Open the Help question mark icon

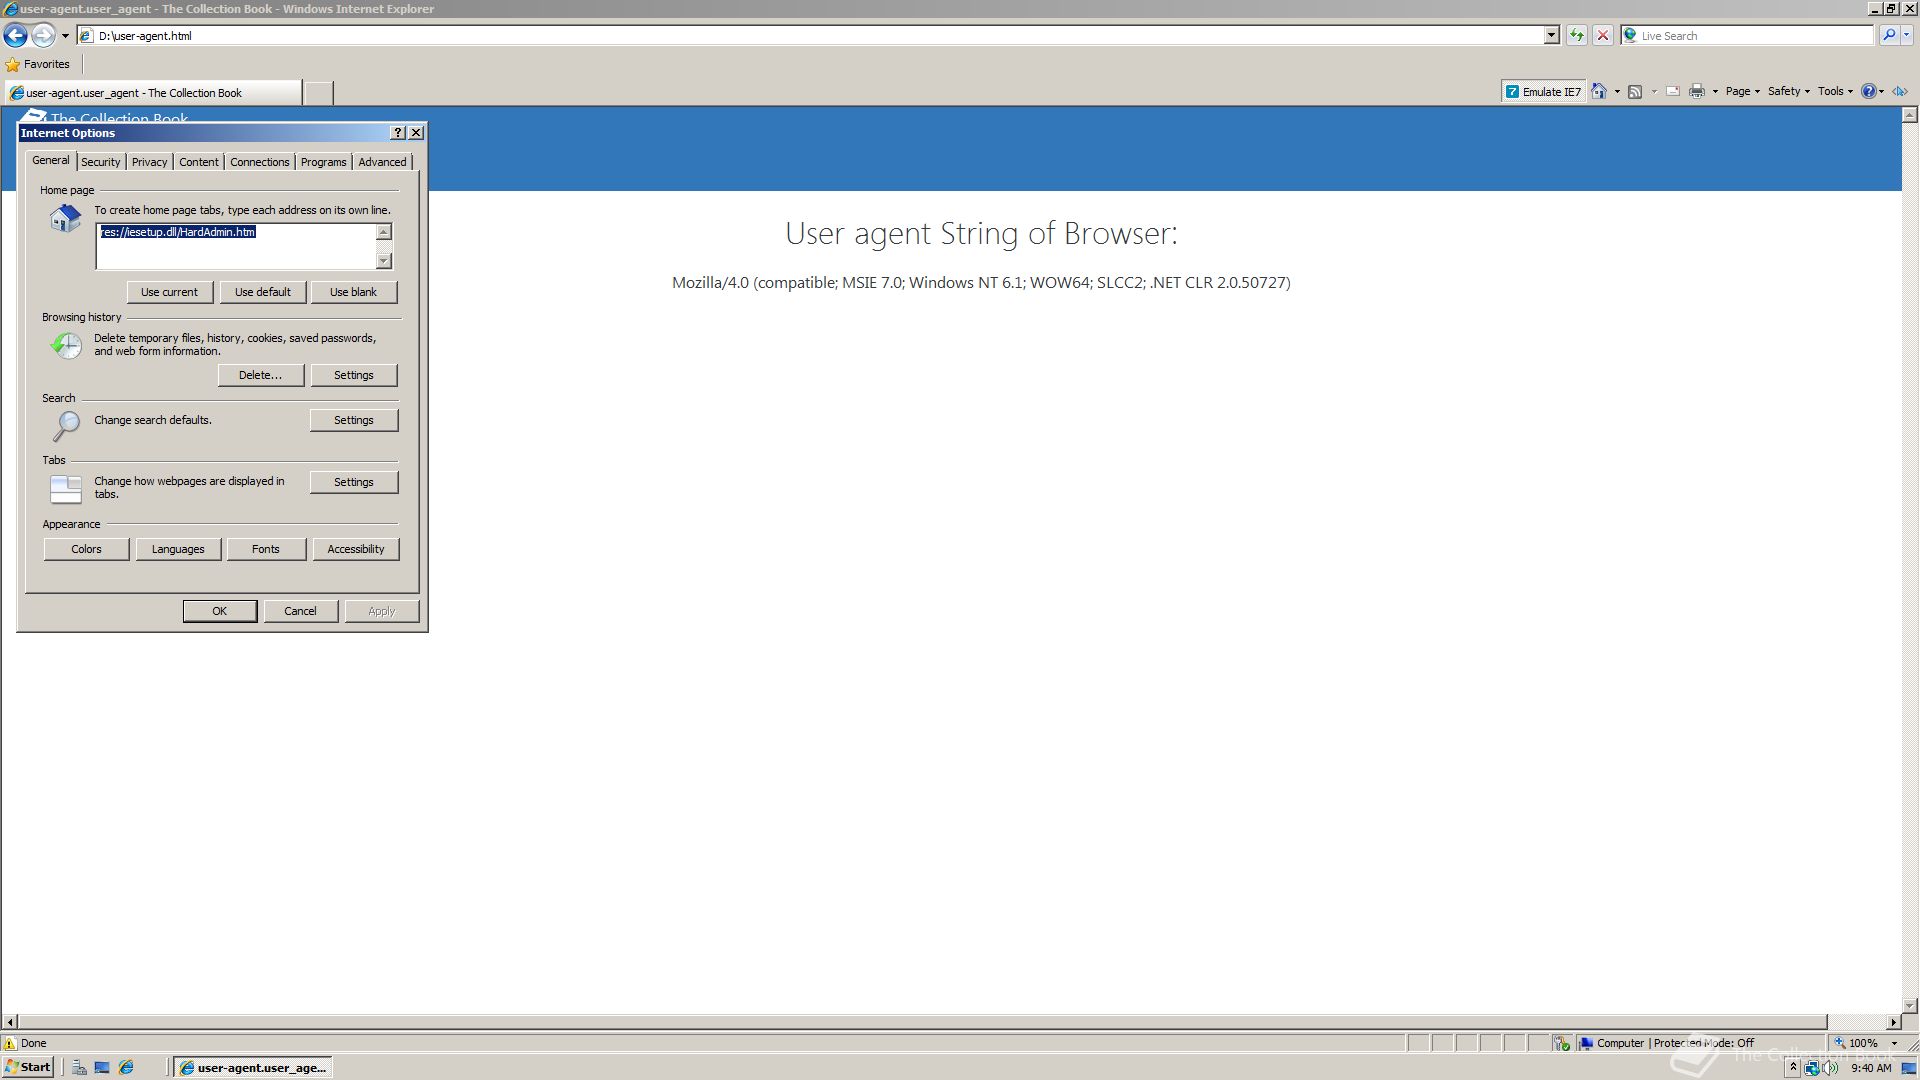coord(1871,92)
